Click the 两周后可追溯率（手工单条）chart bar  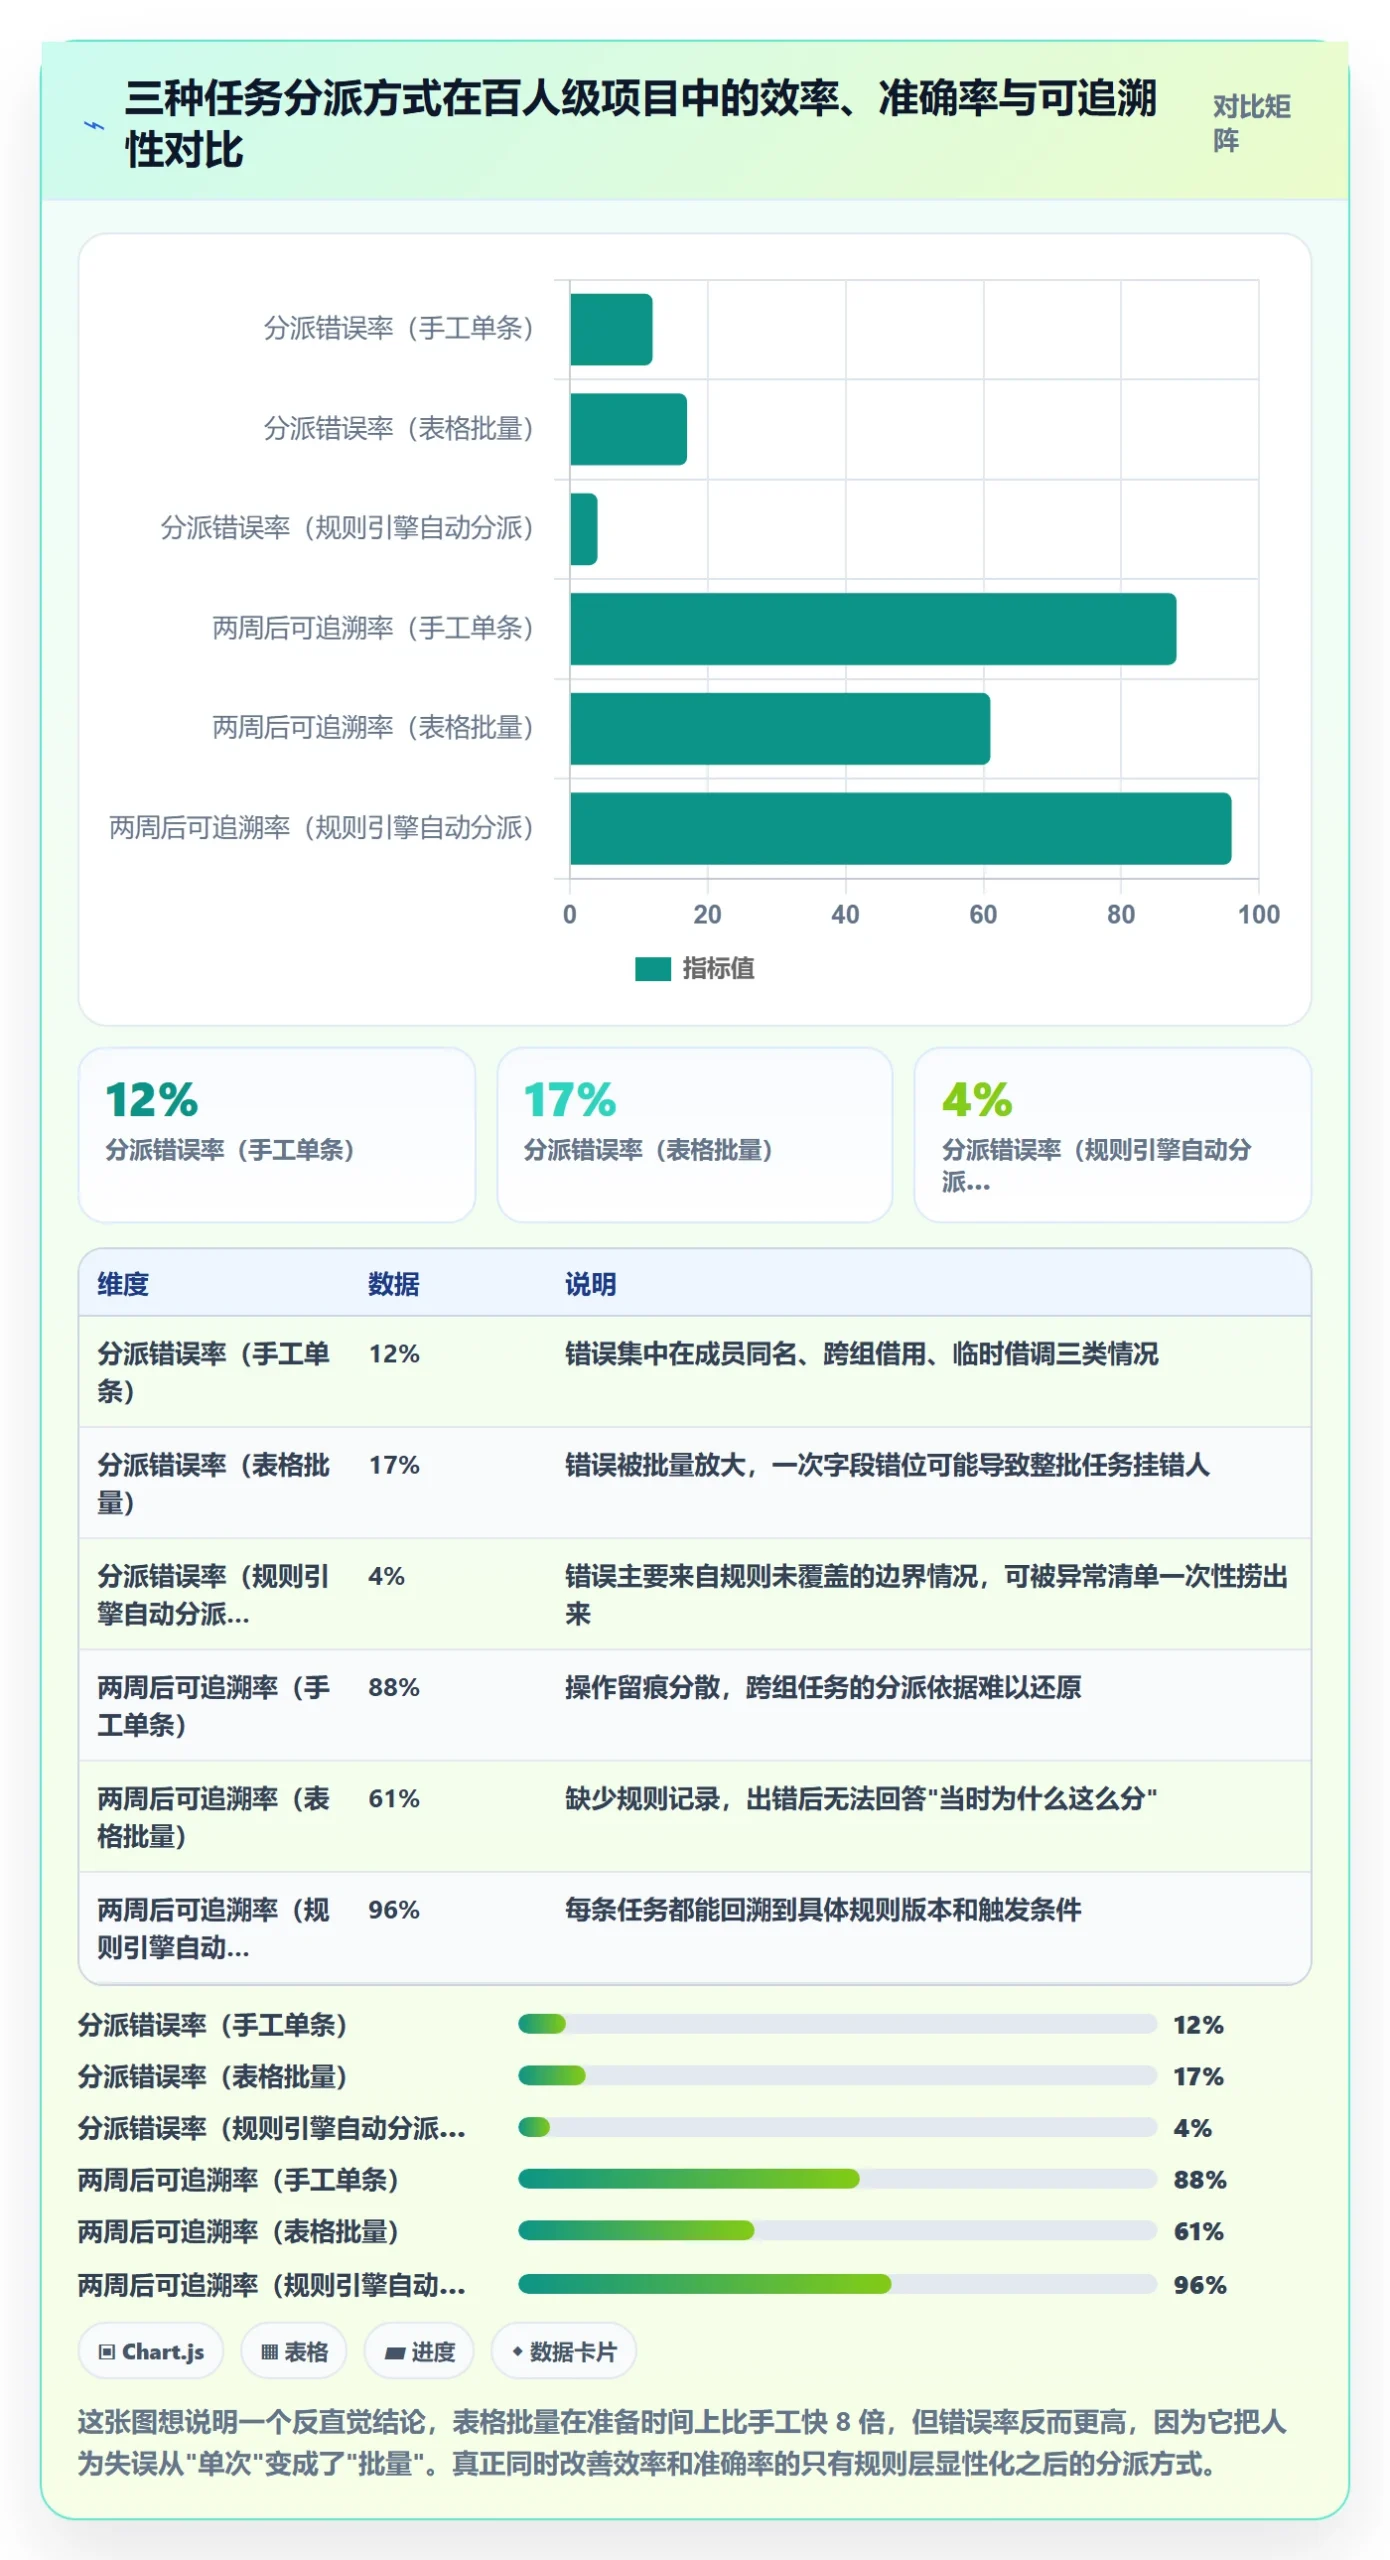pos(873,629)
